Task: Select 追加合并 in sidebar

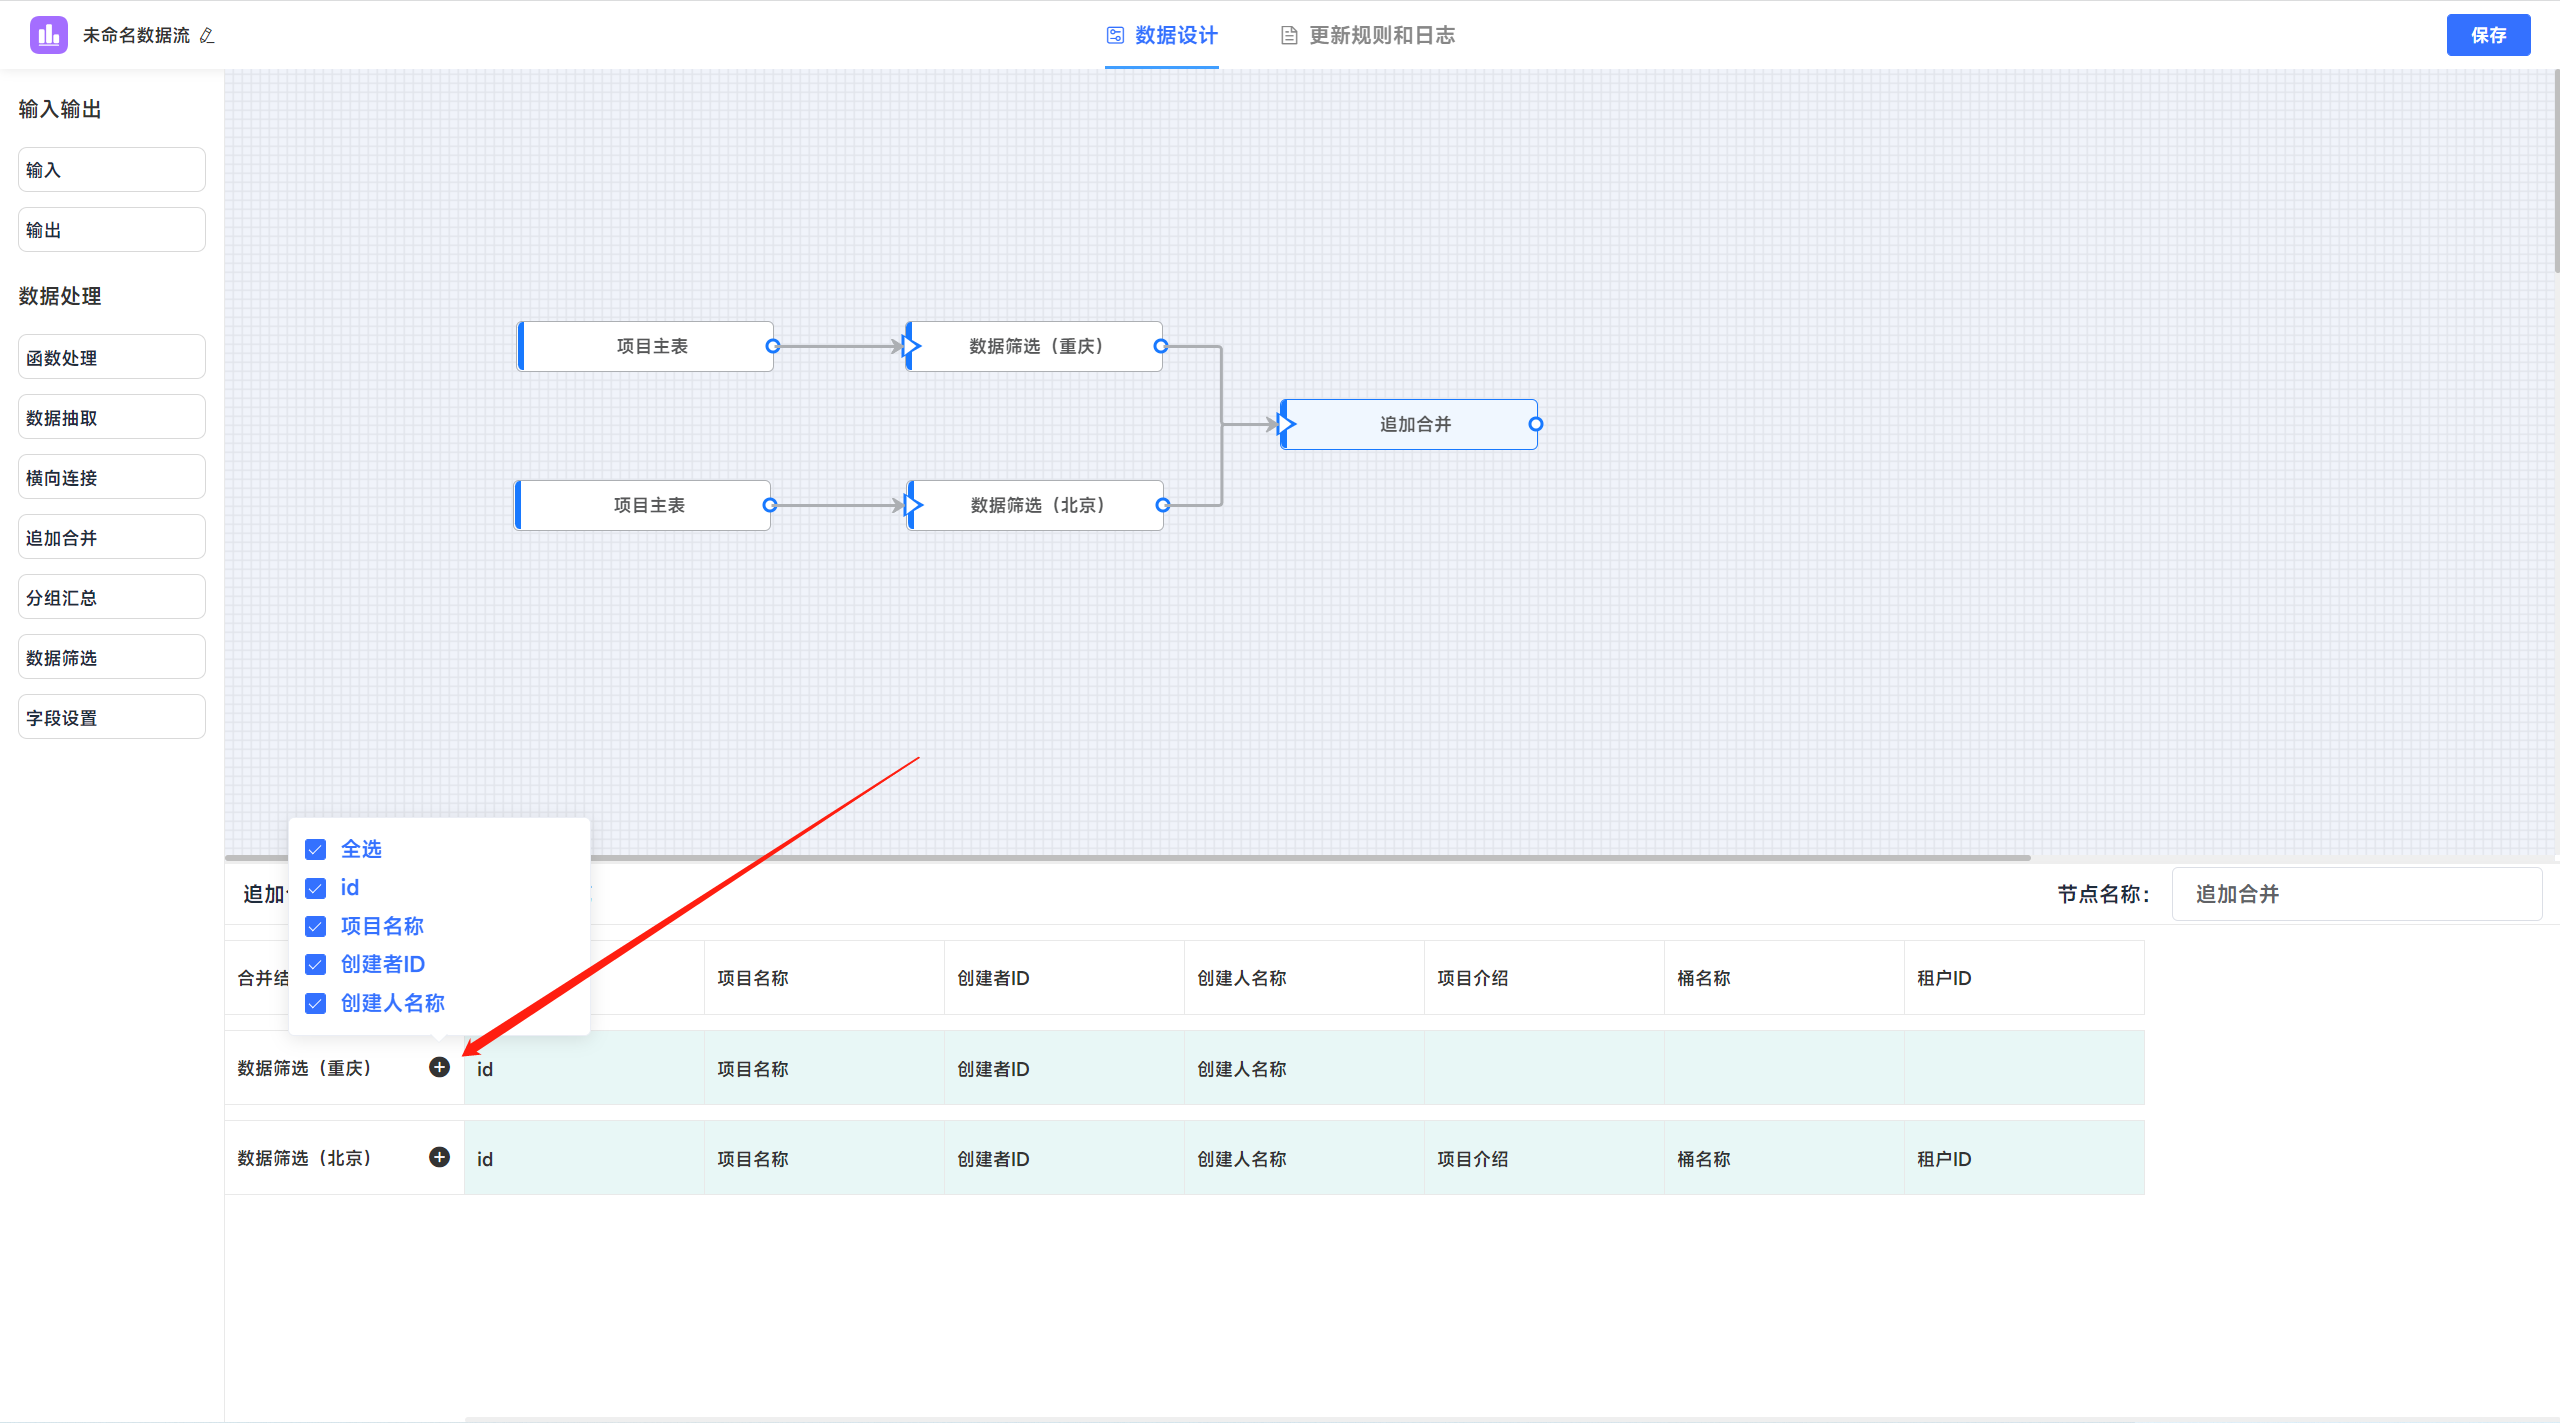Action: [112, 537]
